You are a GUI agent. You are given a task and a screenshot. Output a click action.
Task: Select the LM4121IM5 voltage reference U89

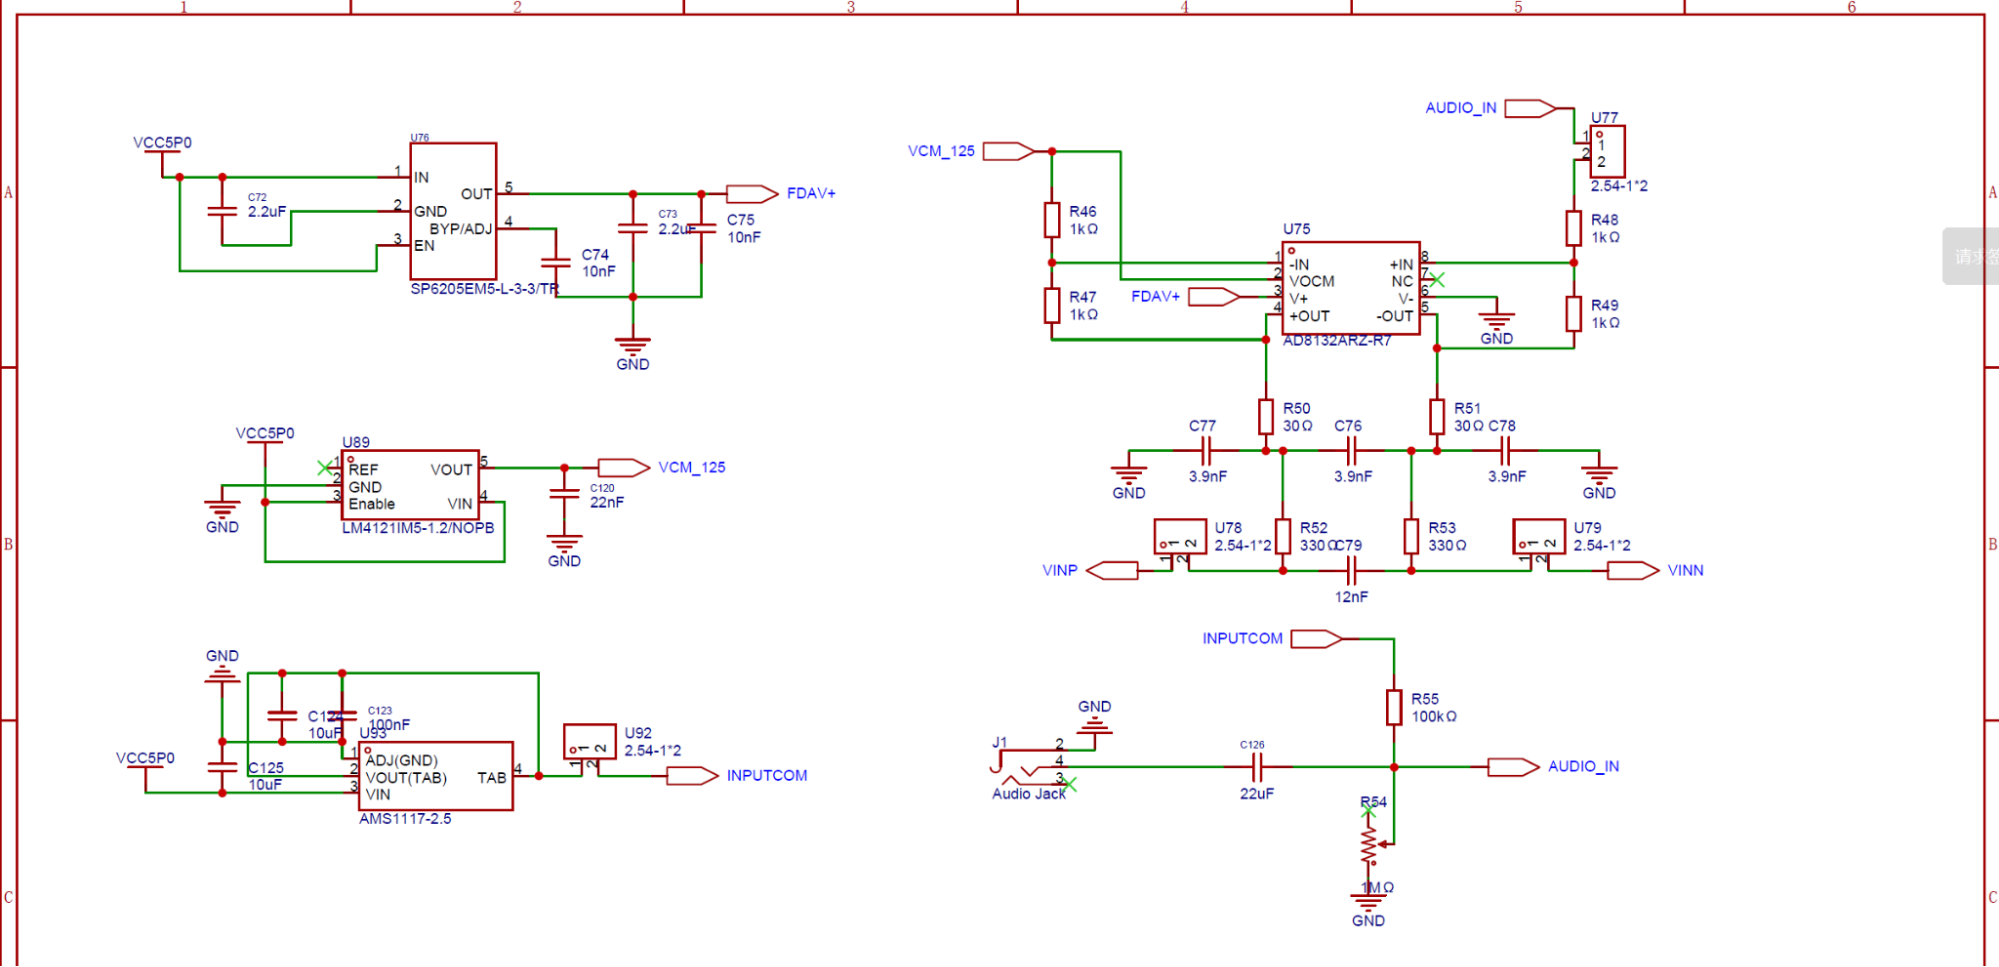410,485
